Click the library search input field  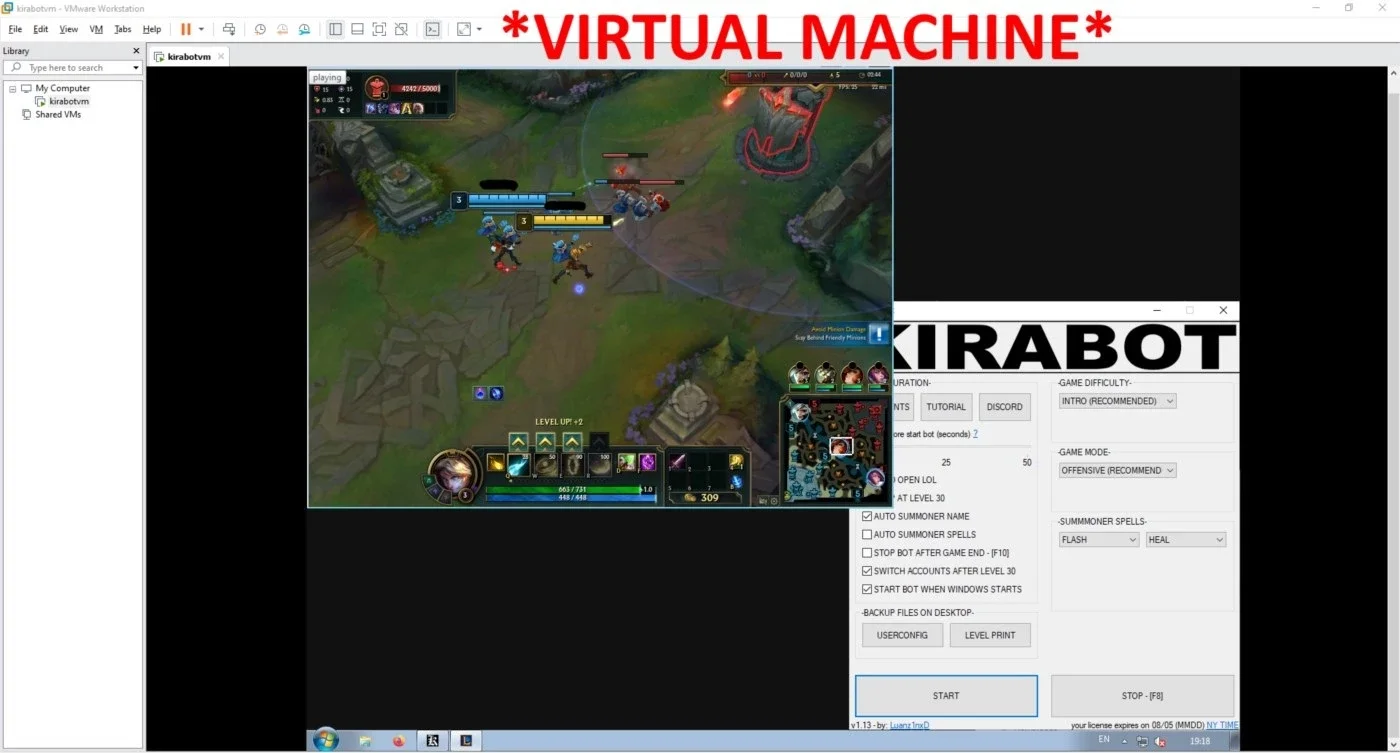point(72,68)
